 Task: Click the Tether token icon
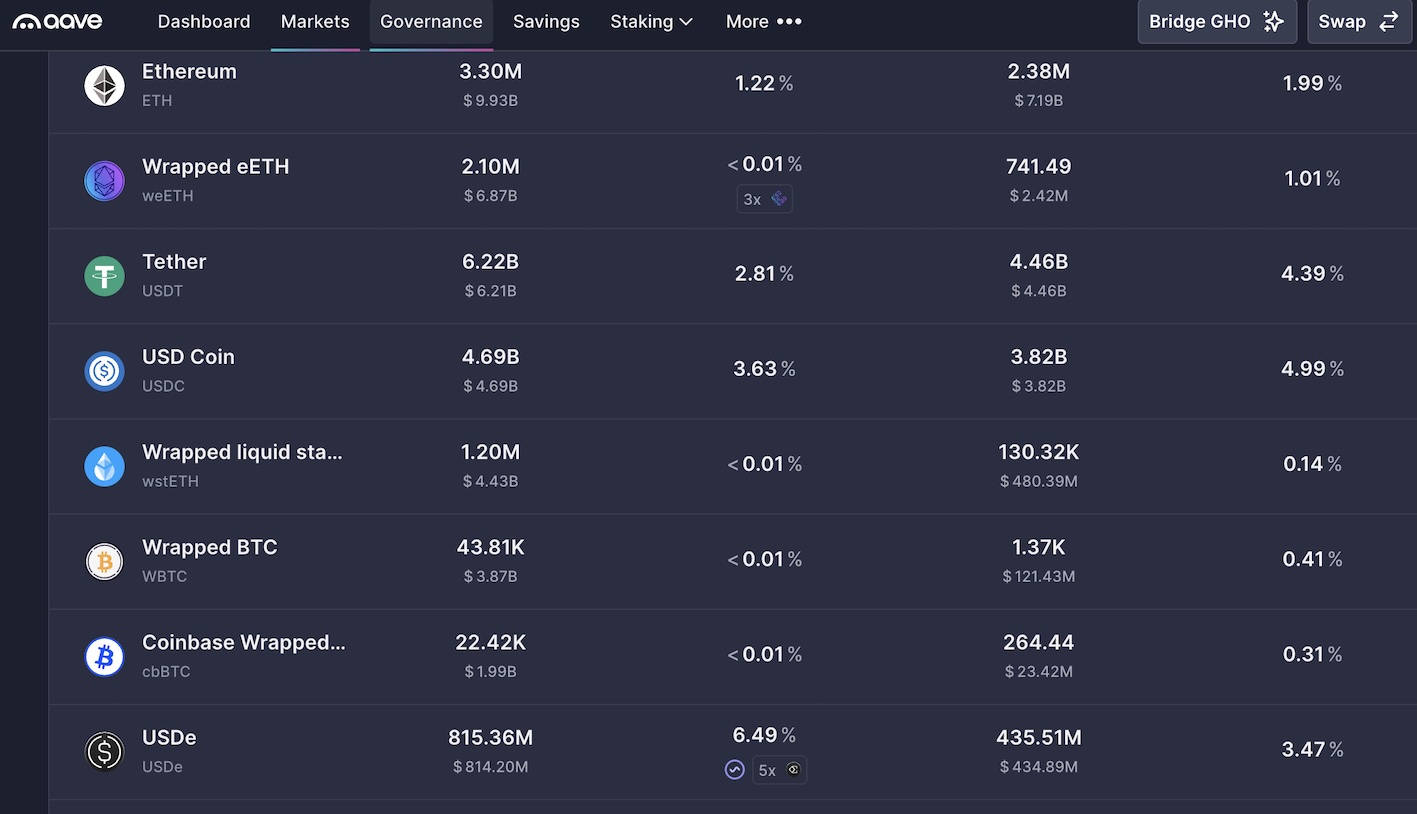coord(104,276)
